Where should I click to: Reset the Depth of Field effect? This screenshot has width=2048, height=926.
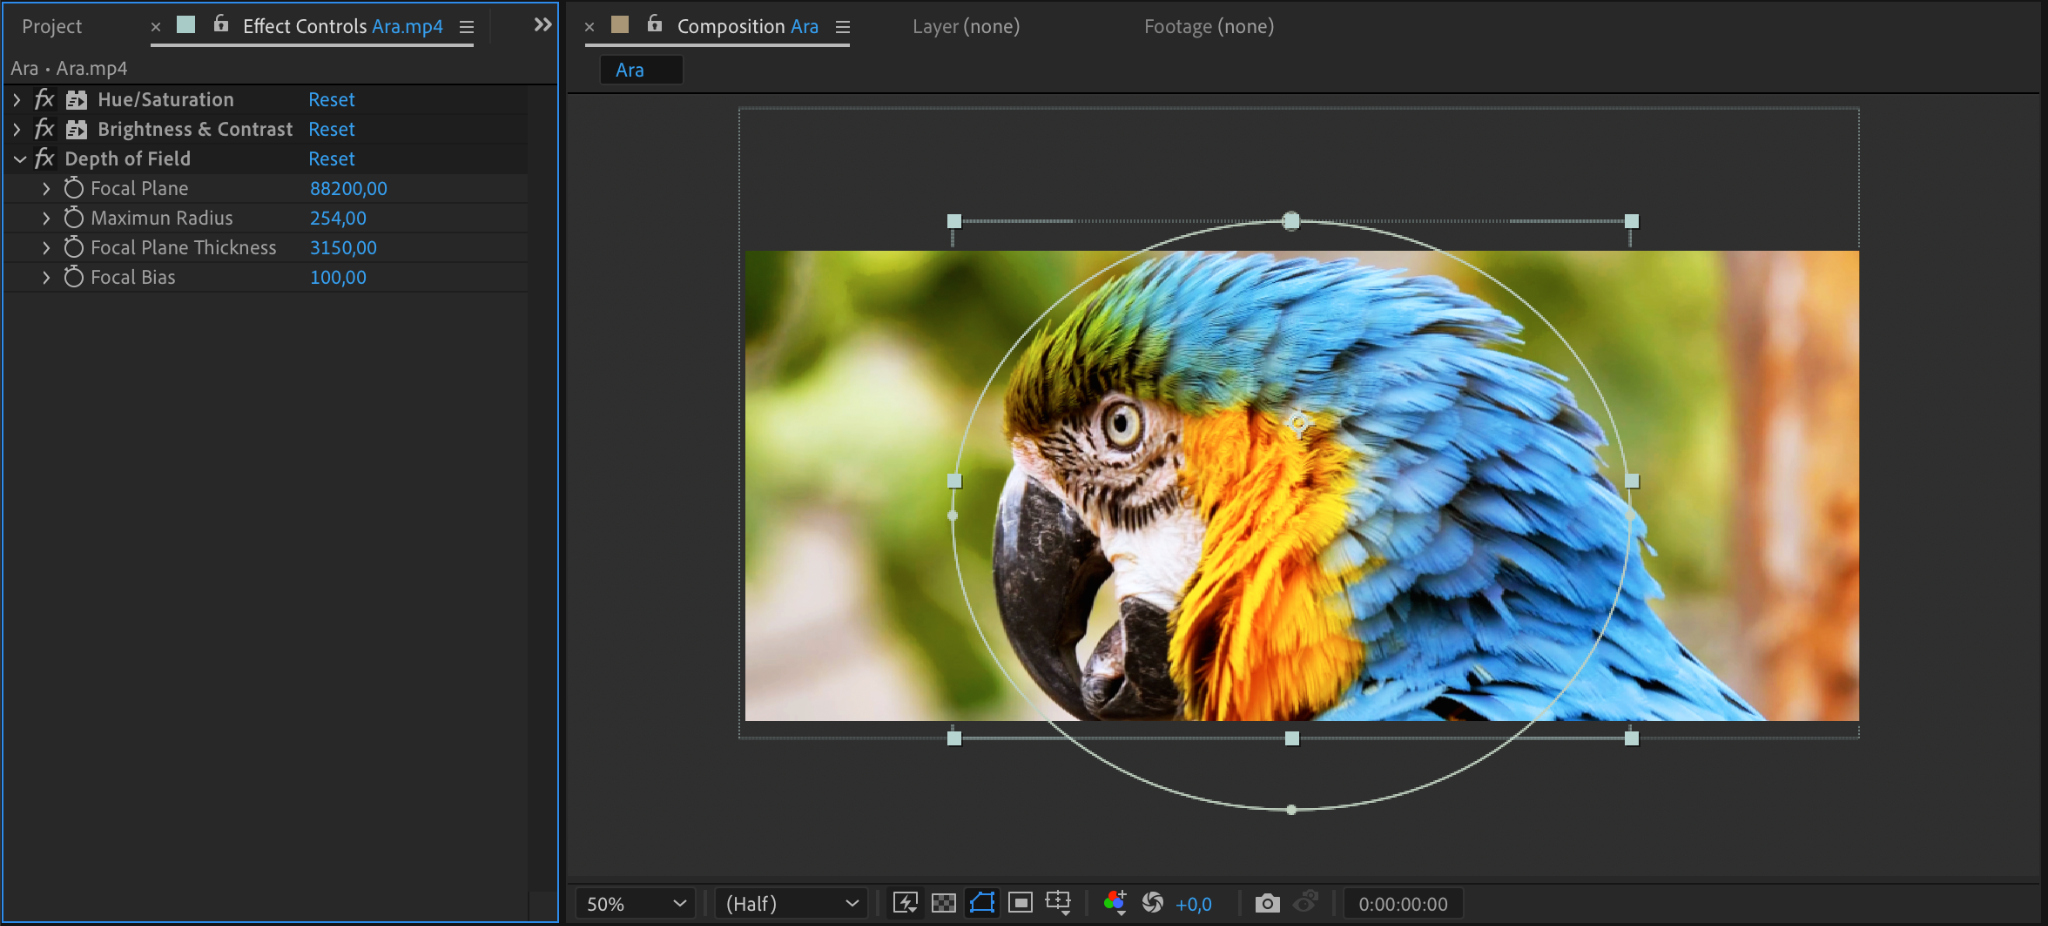point(331,159)
